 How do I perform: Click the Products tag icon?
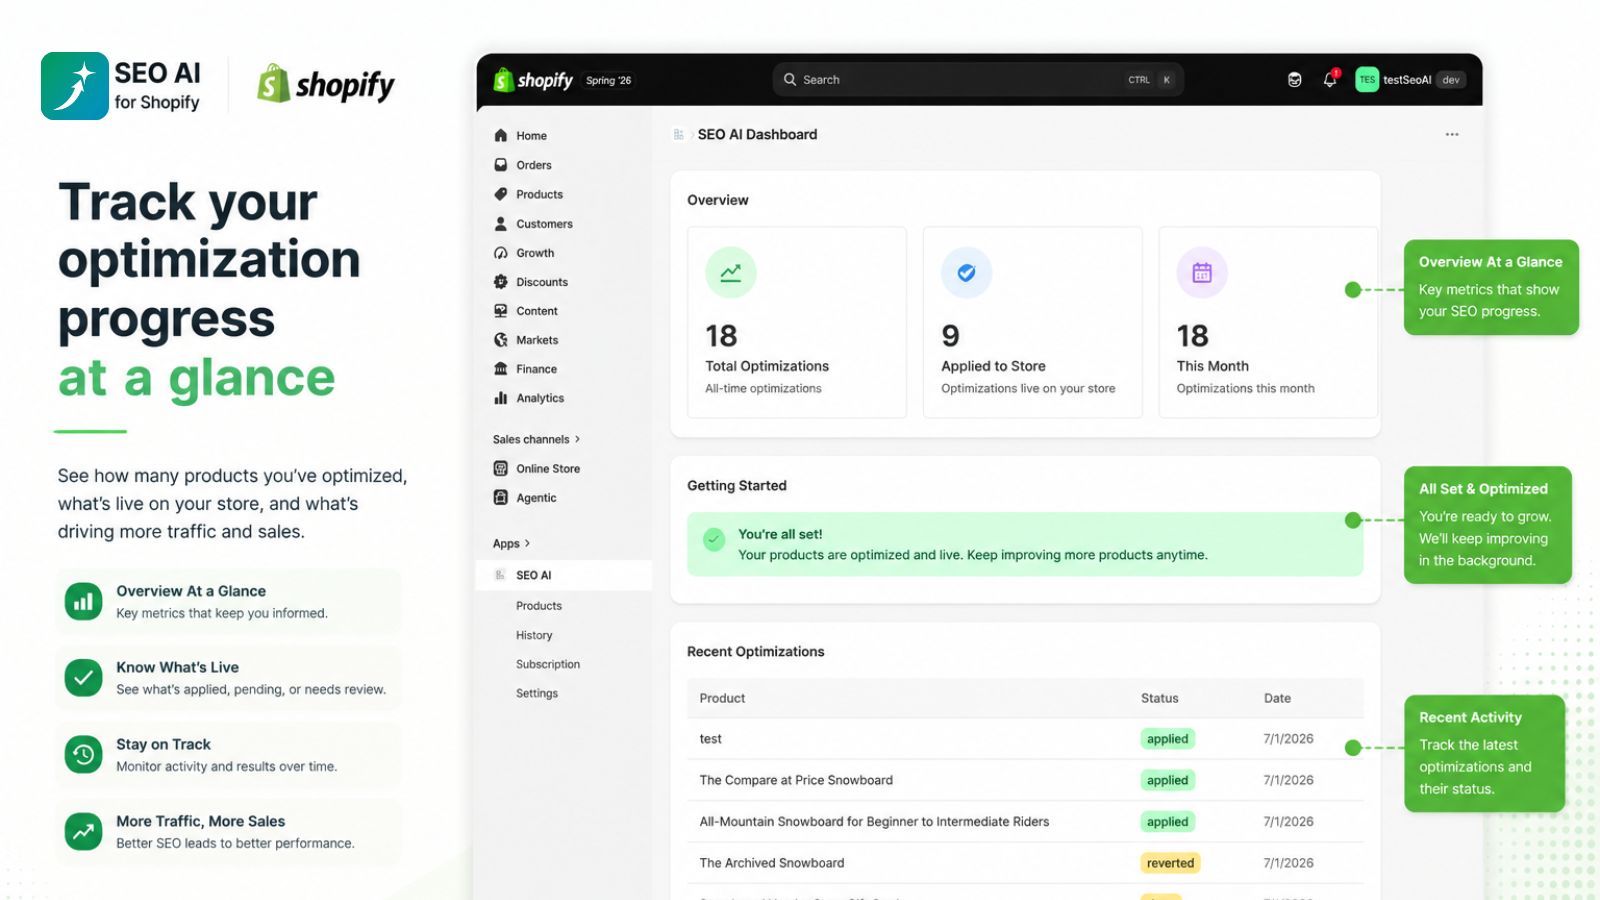pyautogui.click(x=501, y=194)
